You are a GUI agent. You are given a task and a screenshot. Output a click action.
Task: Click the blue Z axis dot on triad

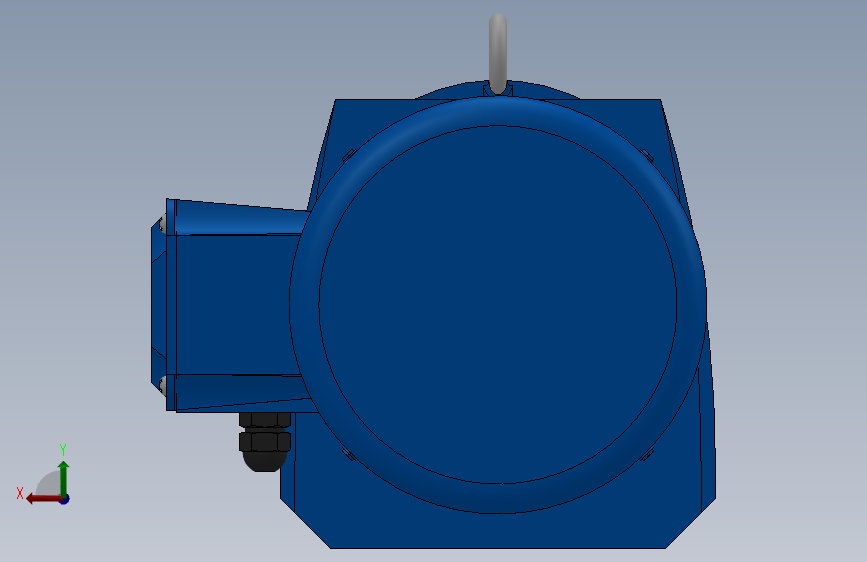tap(65, 499)
